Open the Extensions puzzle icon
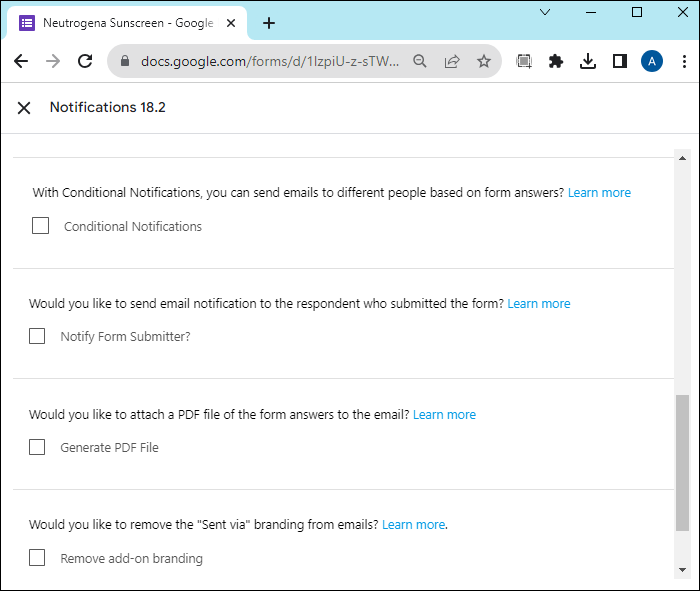Screen dimensions: 700x591 [556, 62]
